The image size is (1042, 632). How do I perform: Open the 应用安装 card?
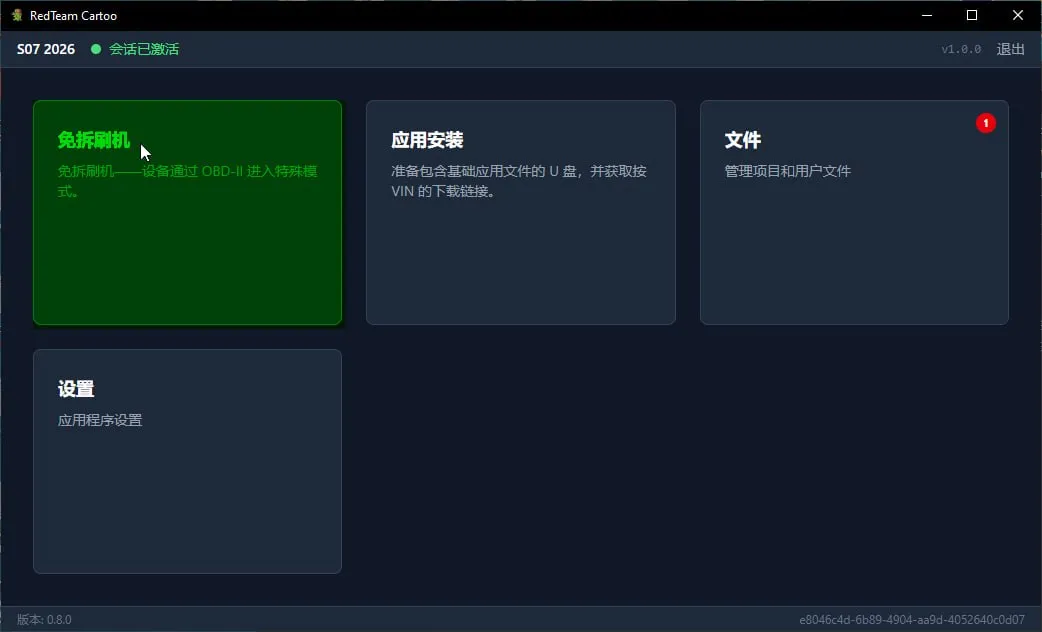(x=520, y=213)
